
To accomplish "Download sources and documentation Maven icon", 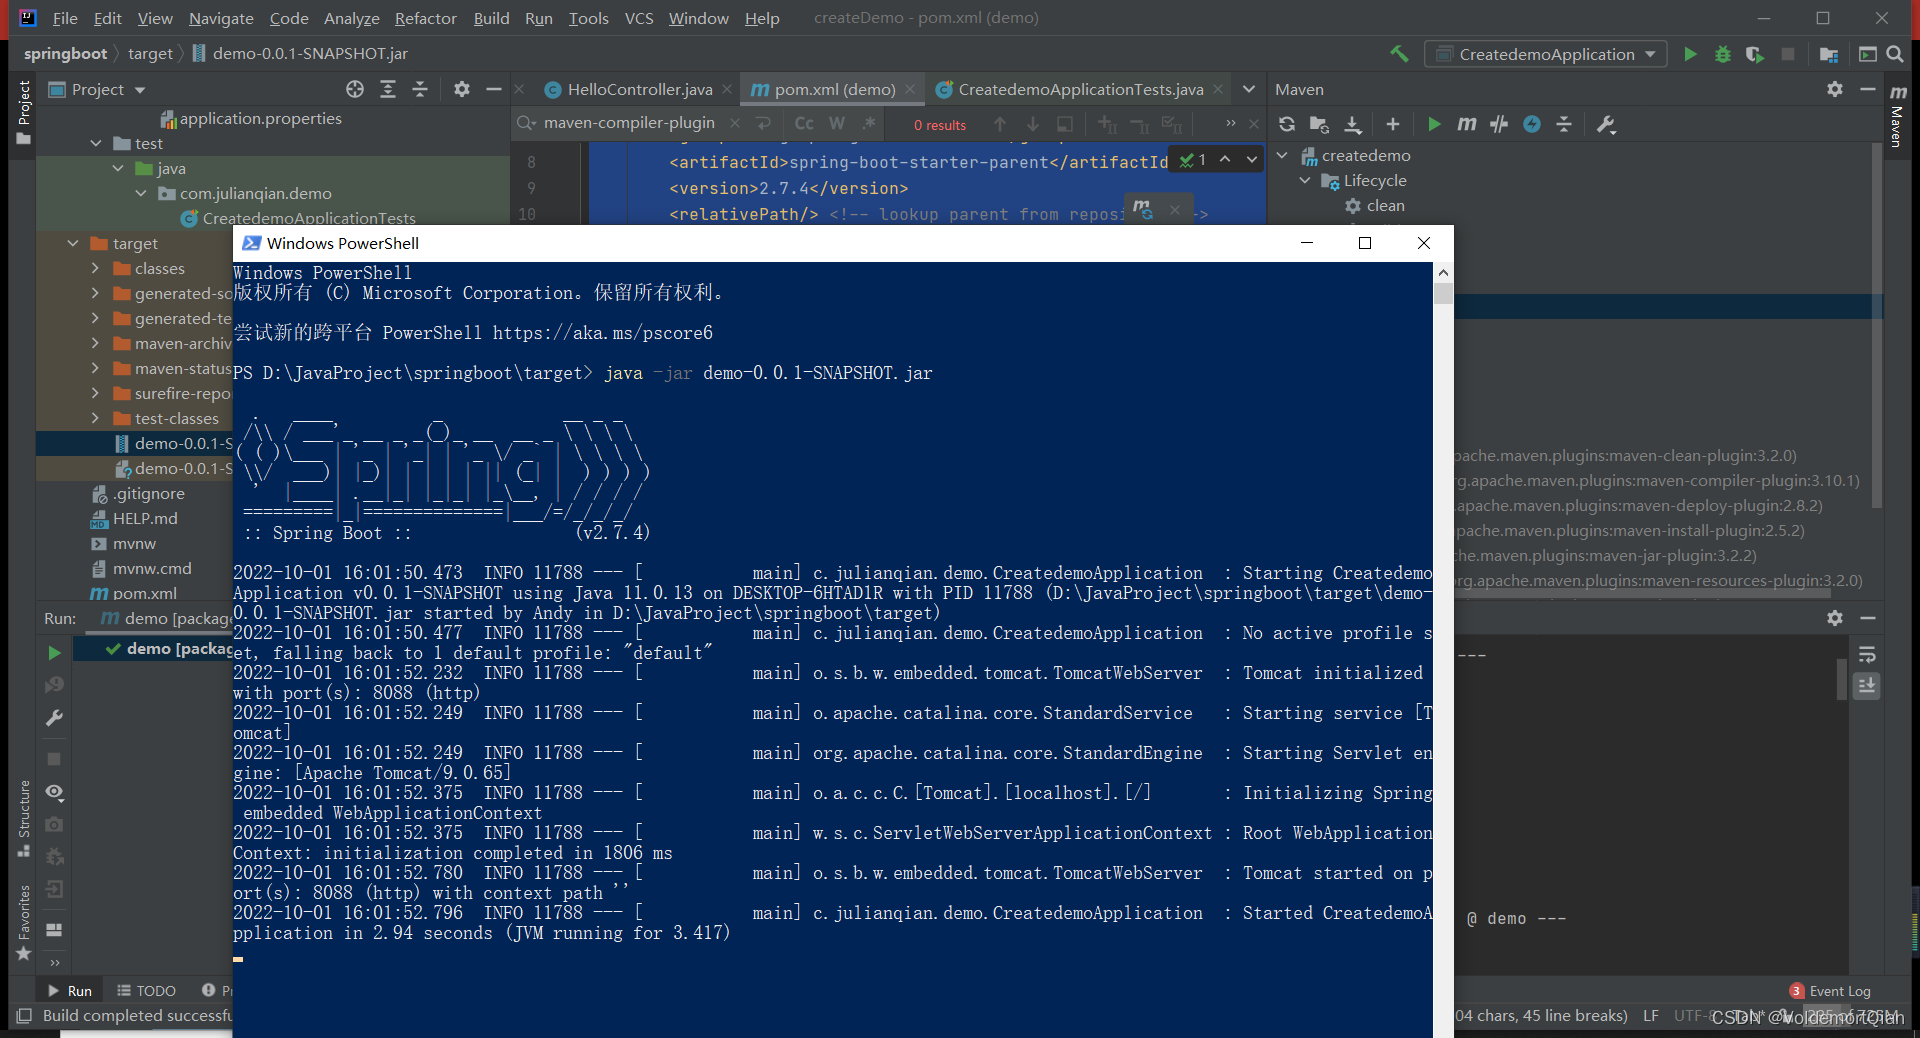I will (x=1353, y=124).
